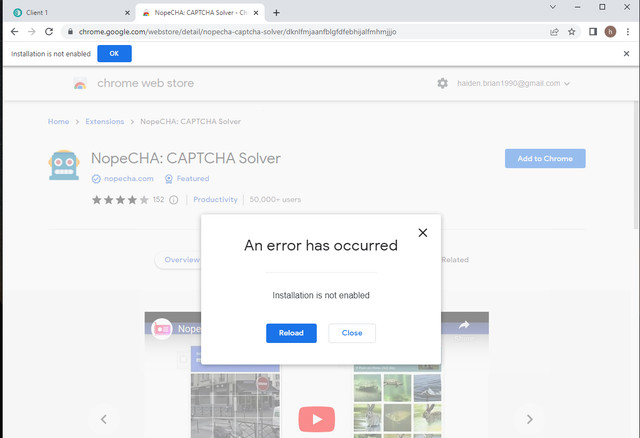Click Close in the error dialog
Viewport: 640px width, 438px height.
point(352,333)
